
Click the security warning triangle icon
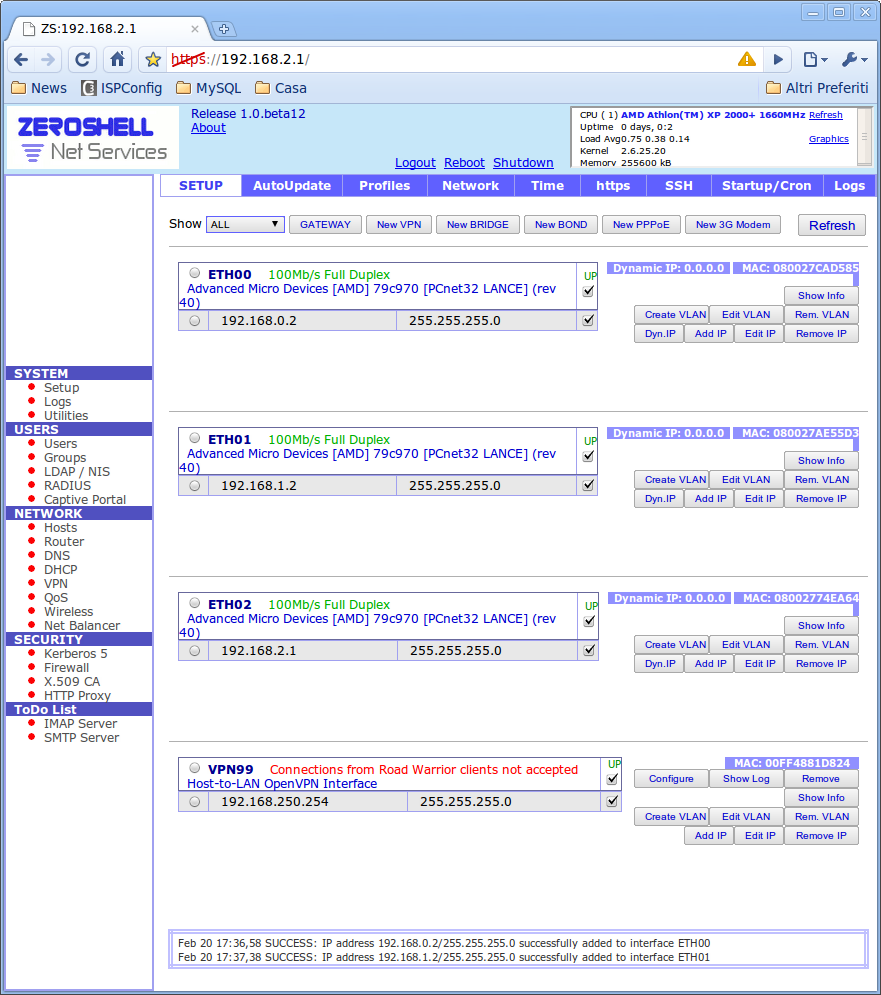pyautogui.click(x=747, y=60)
